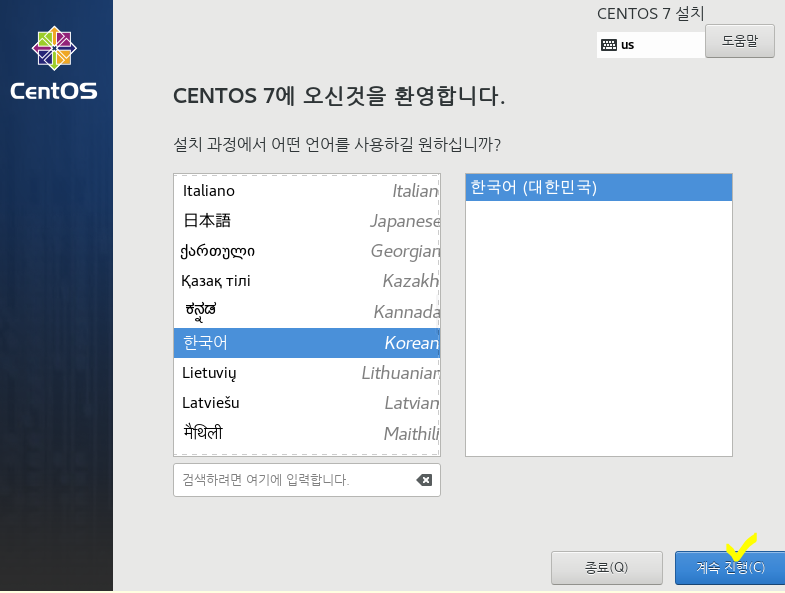Select the Maithili language row
The width and height of the screenshot is (785, 593).
click(x=307, y=433)
